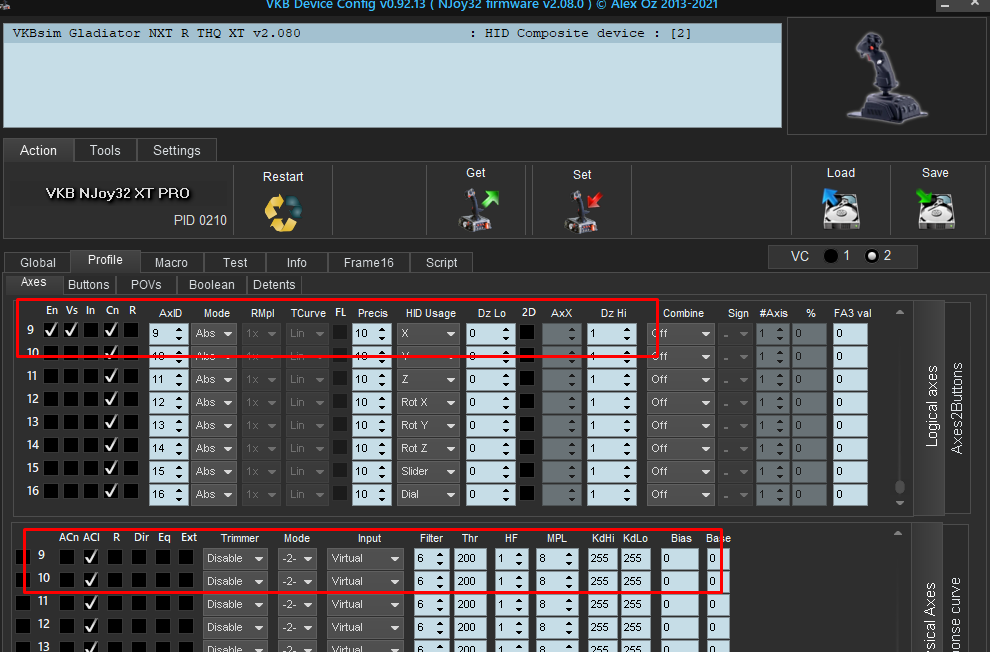
Task: Select the VKBsim Gladiator NXT device entry
Action: tap(392, 33)
